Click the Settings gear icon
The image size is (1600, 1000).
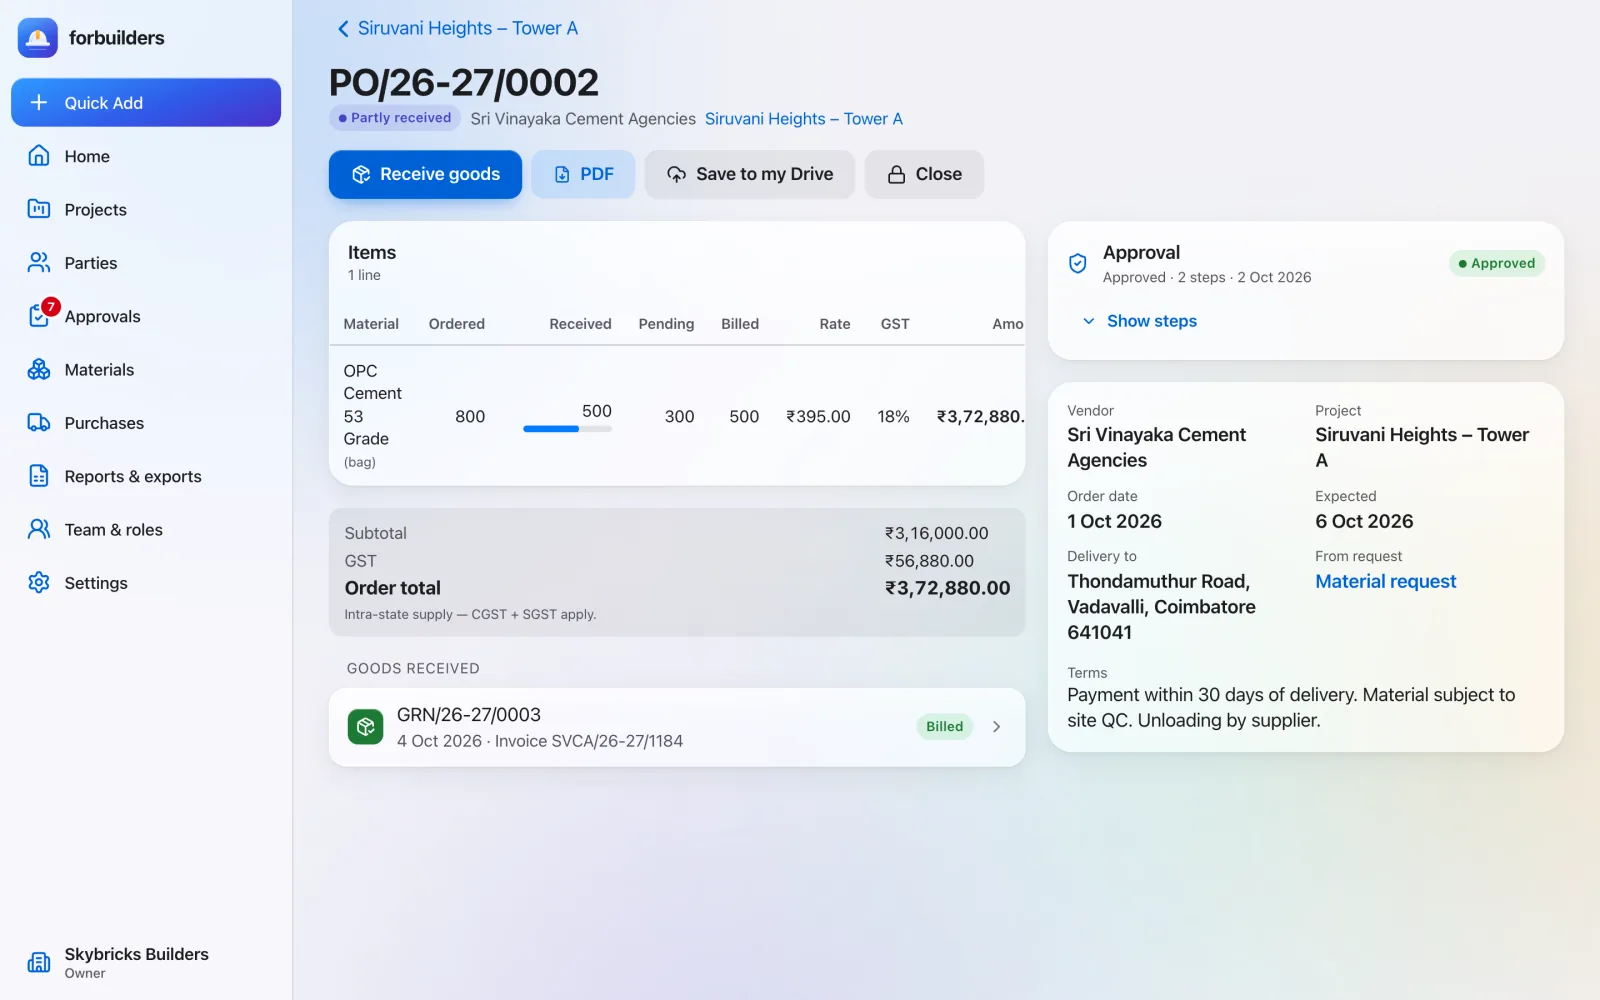(x=39, y=583)
